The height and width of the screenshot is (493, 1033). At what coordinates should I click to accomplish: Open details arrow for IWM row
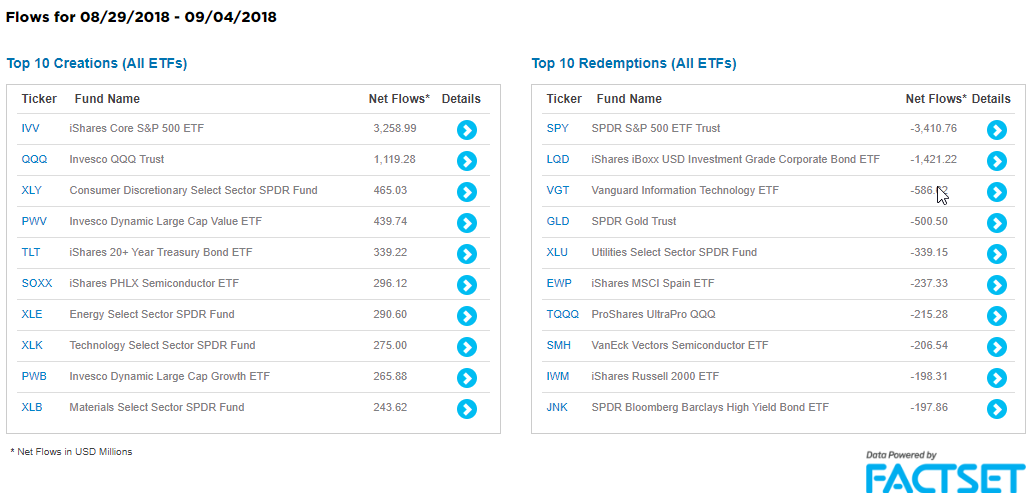pyautogui.click(x=997, y=378)
